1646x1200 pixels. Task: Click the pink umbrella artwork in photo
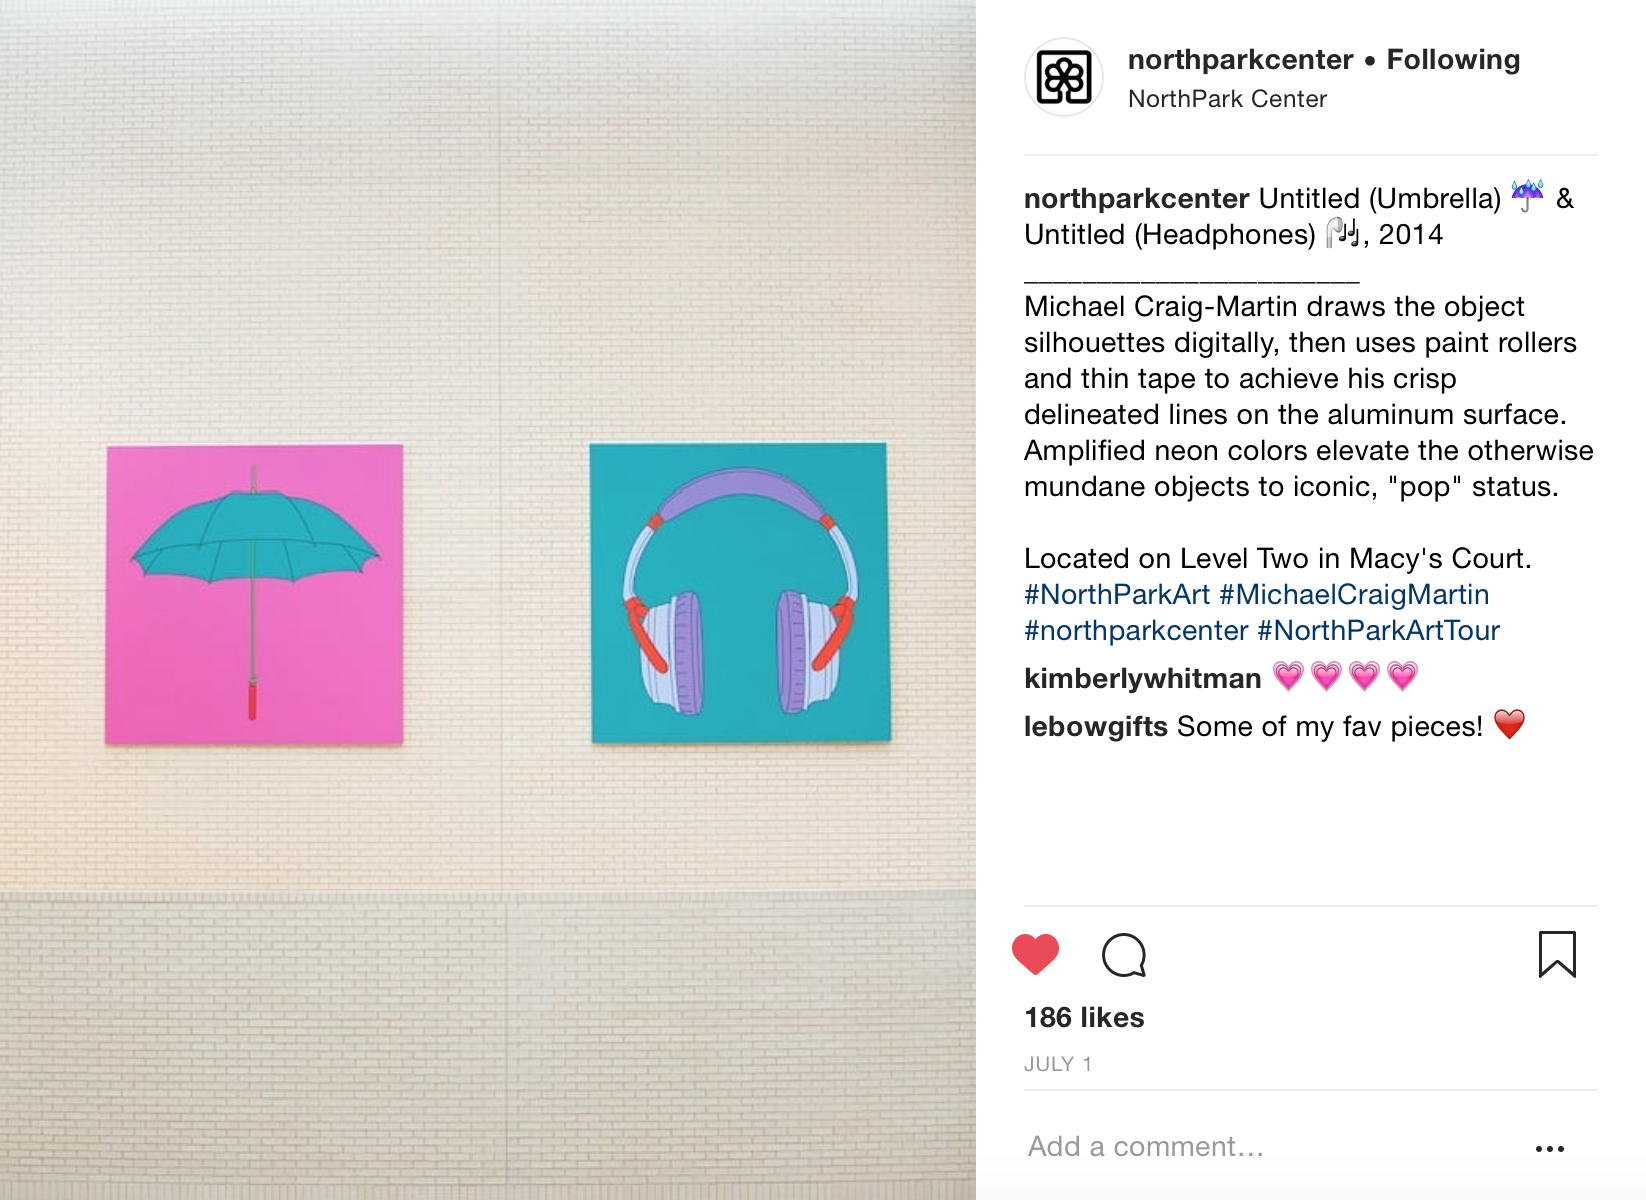point(254,595)
